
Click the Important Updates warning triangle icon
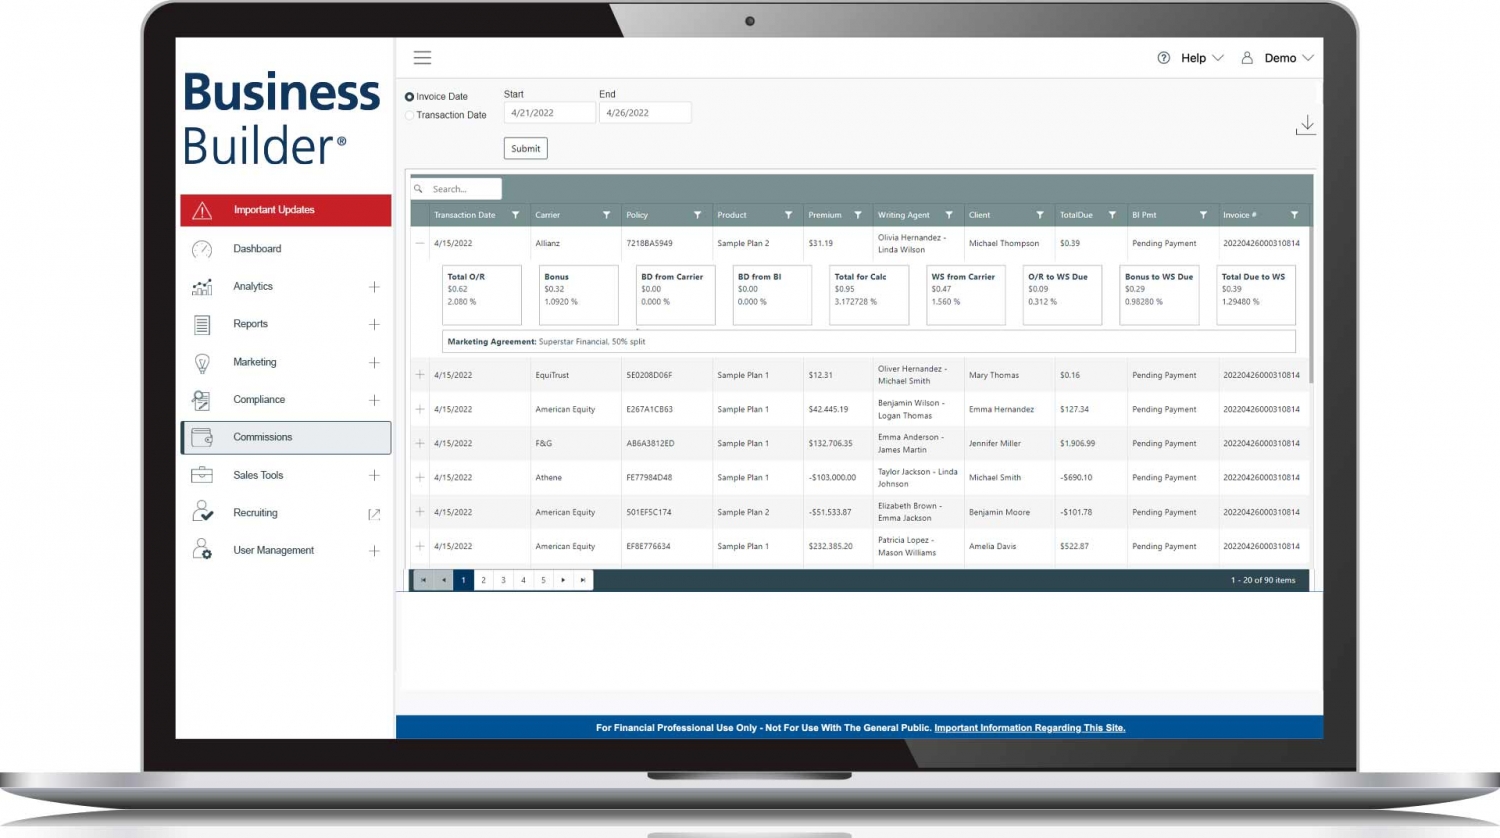(x=201, y=210)
